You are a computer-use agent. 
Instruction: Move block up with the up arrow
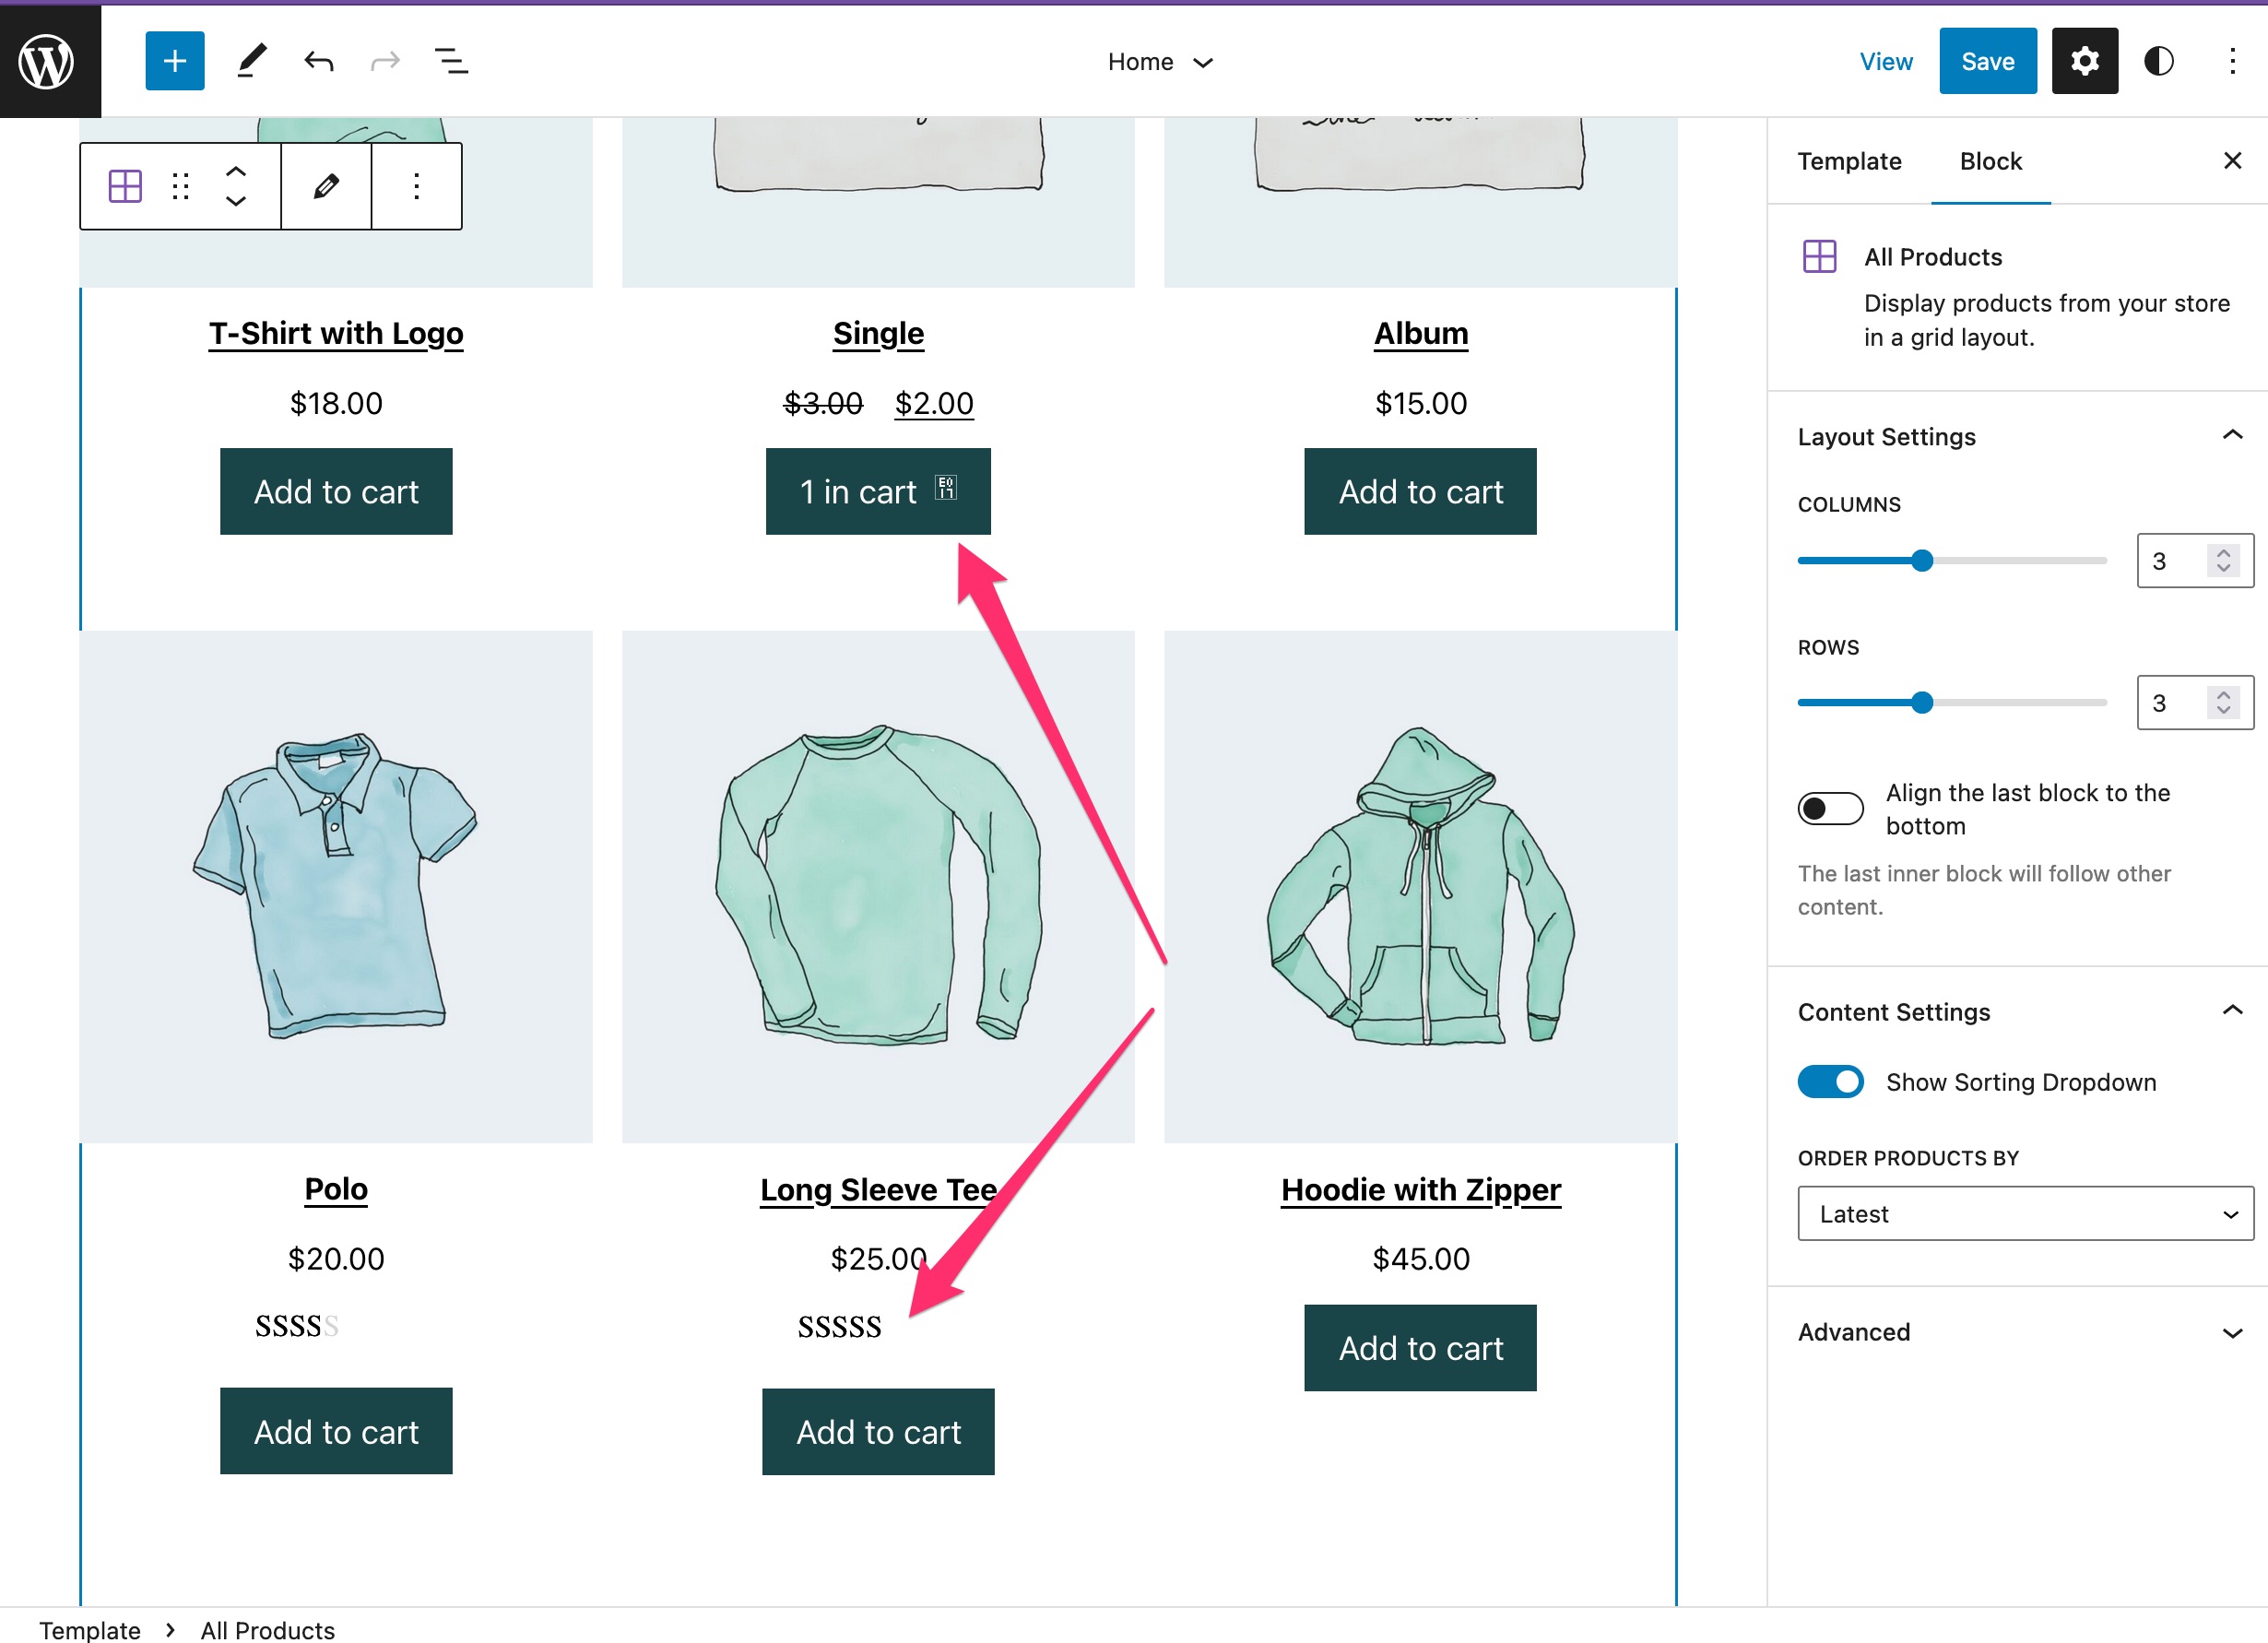tap(237, 170)
